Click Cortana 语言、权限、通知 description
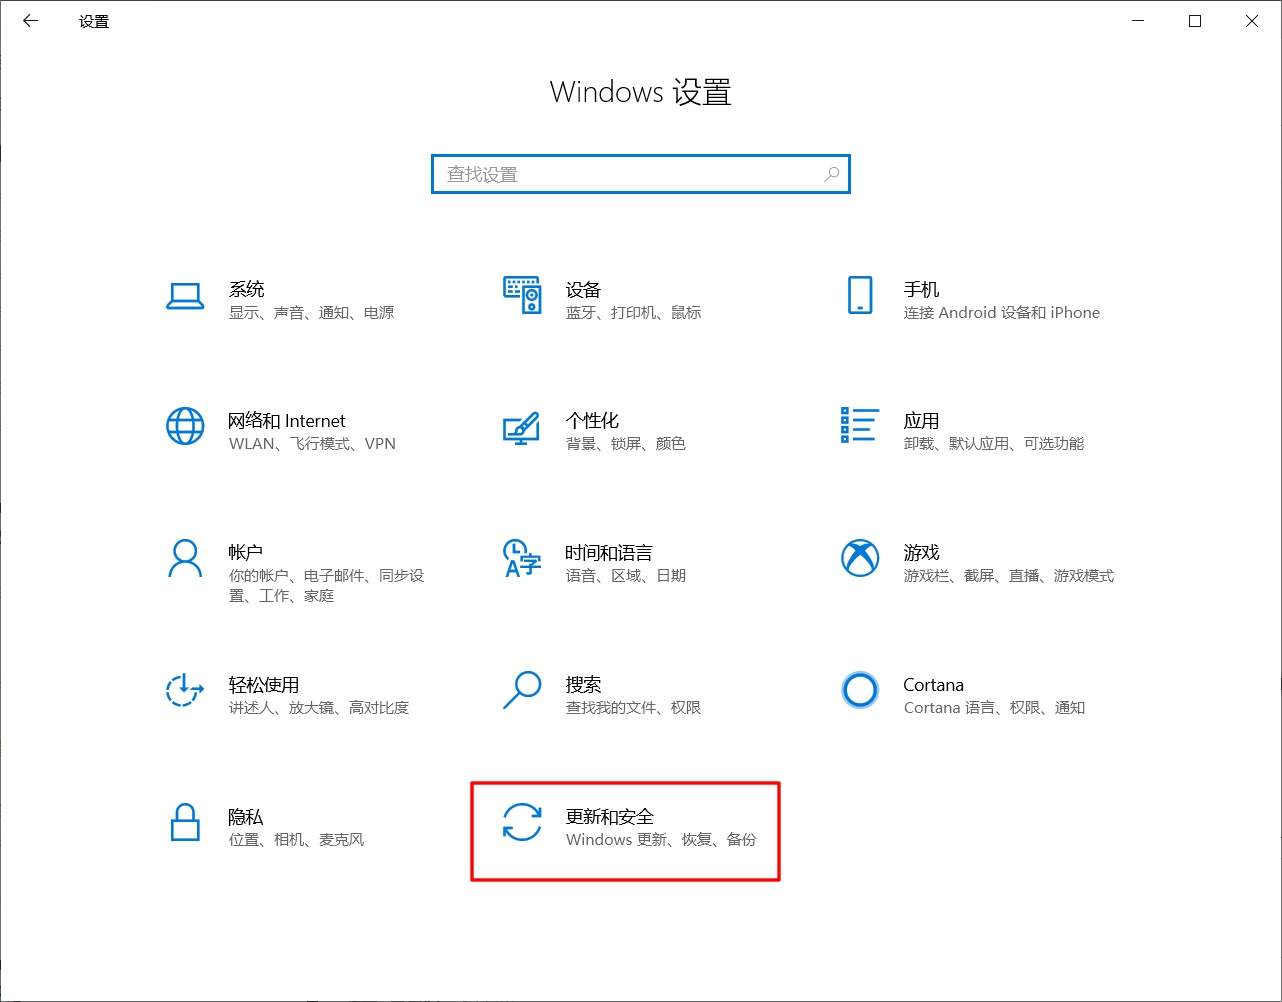 coord(994,708)
